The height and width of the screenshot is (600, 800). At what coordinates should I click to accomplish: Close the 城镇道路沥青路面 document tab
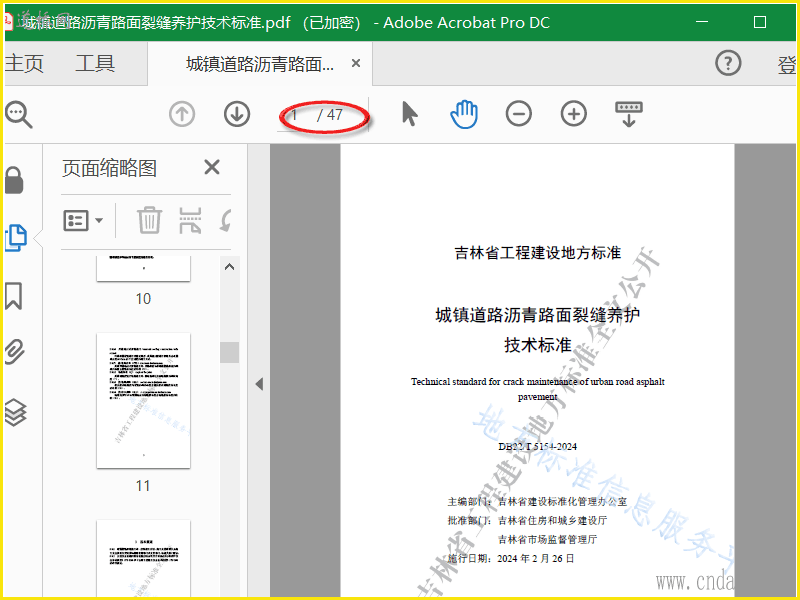pos(356,63)
